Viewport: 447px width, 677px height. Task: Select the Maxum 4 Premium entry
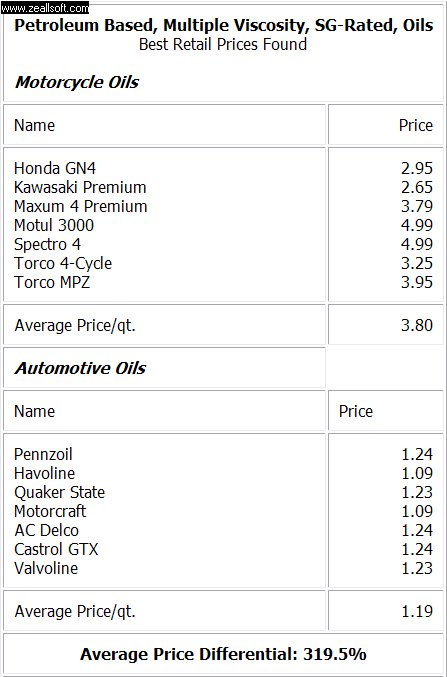(81, 206)
